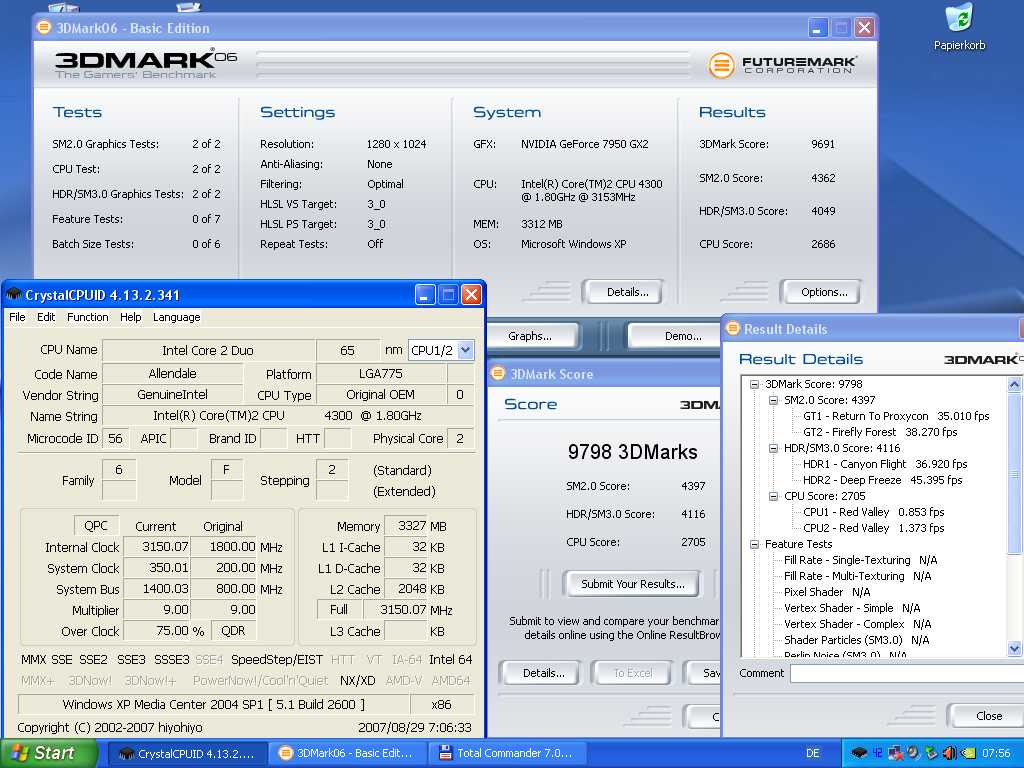
Task: Select Vertex Shader - Simple row
Action: tap(852, 608)
